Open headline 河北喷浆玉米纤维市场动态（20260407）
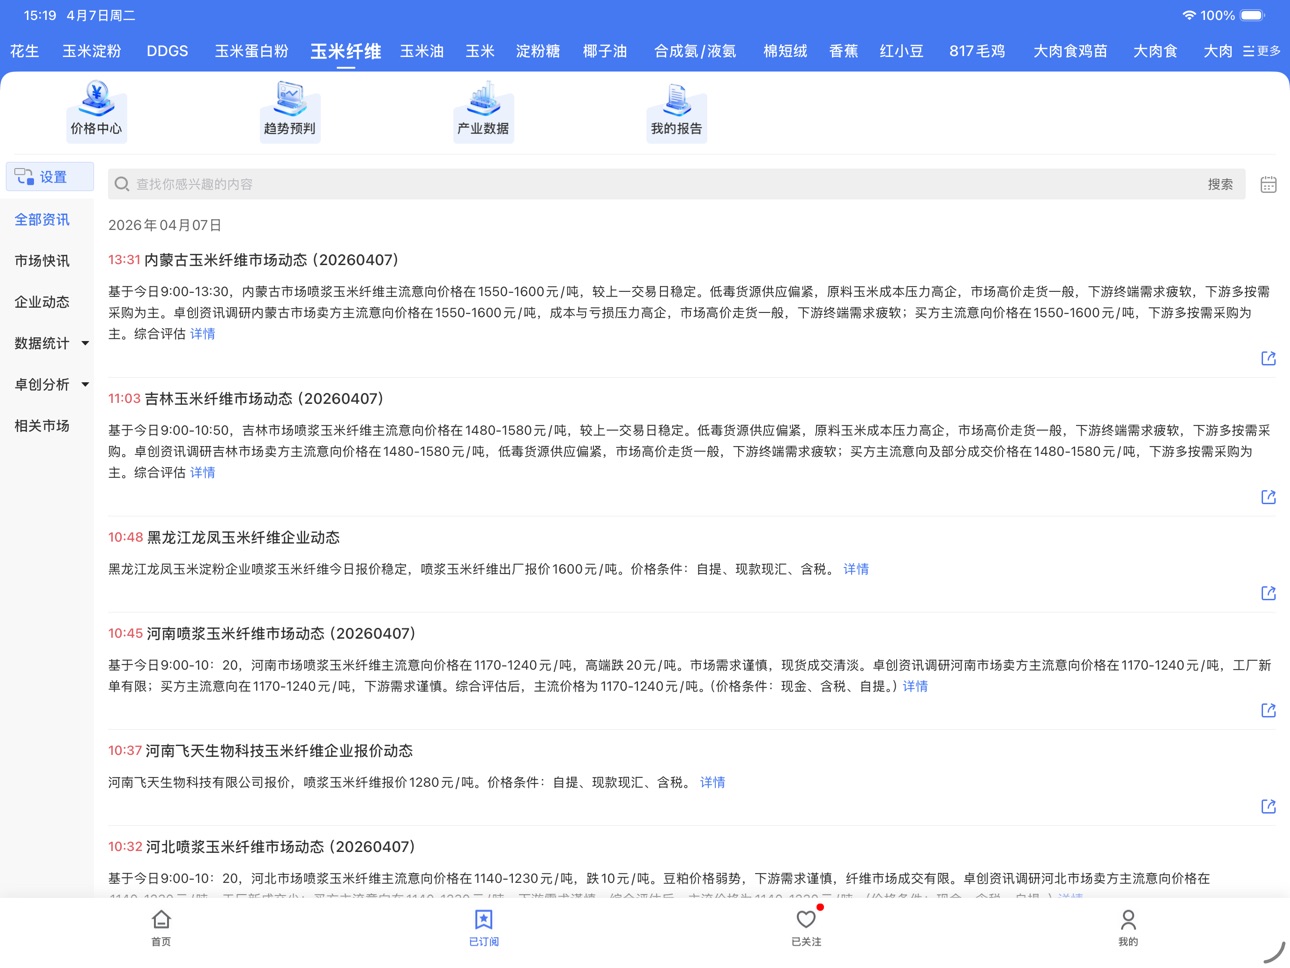 pos(281,846)
